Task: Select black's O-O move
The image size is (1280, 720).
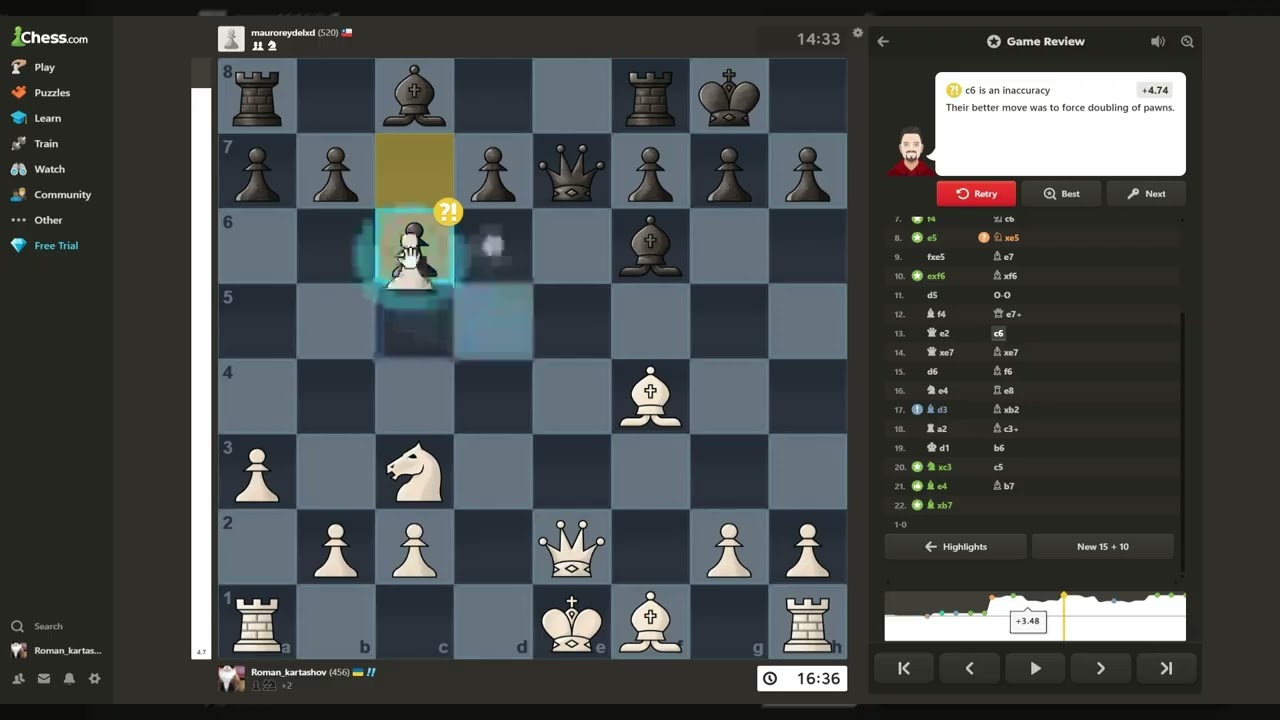Action: 1002,295
